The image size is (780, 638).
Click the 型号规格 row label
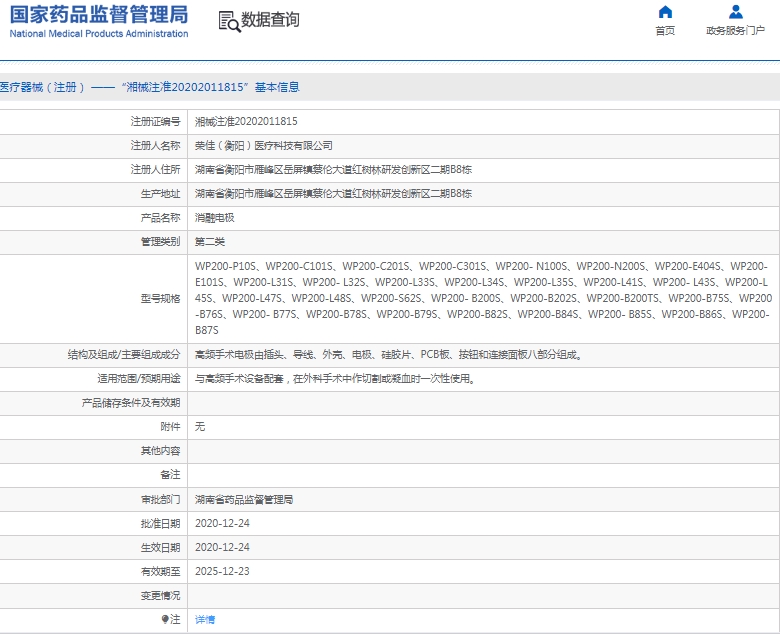tap(160, 298)
